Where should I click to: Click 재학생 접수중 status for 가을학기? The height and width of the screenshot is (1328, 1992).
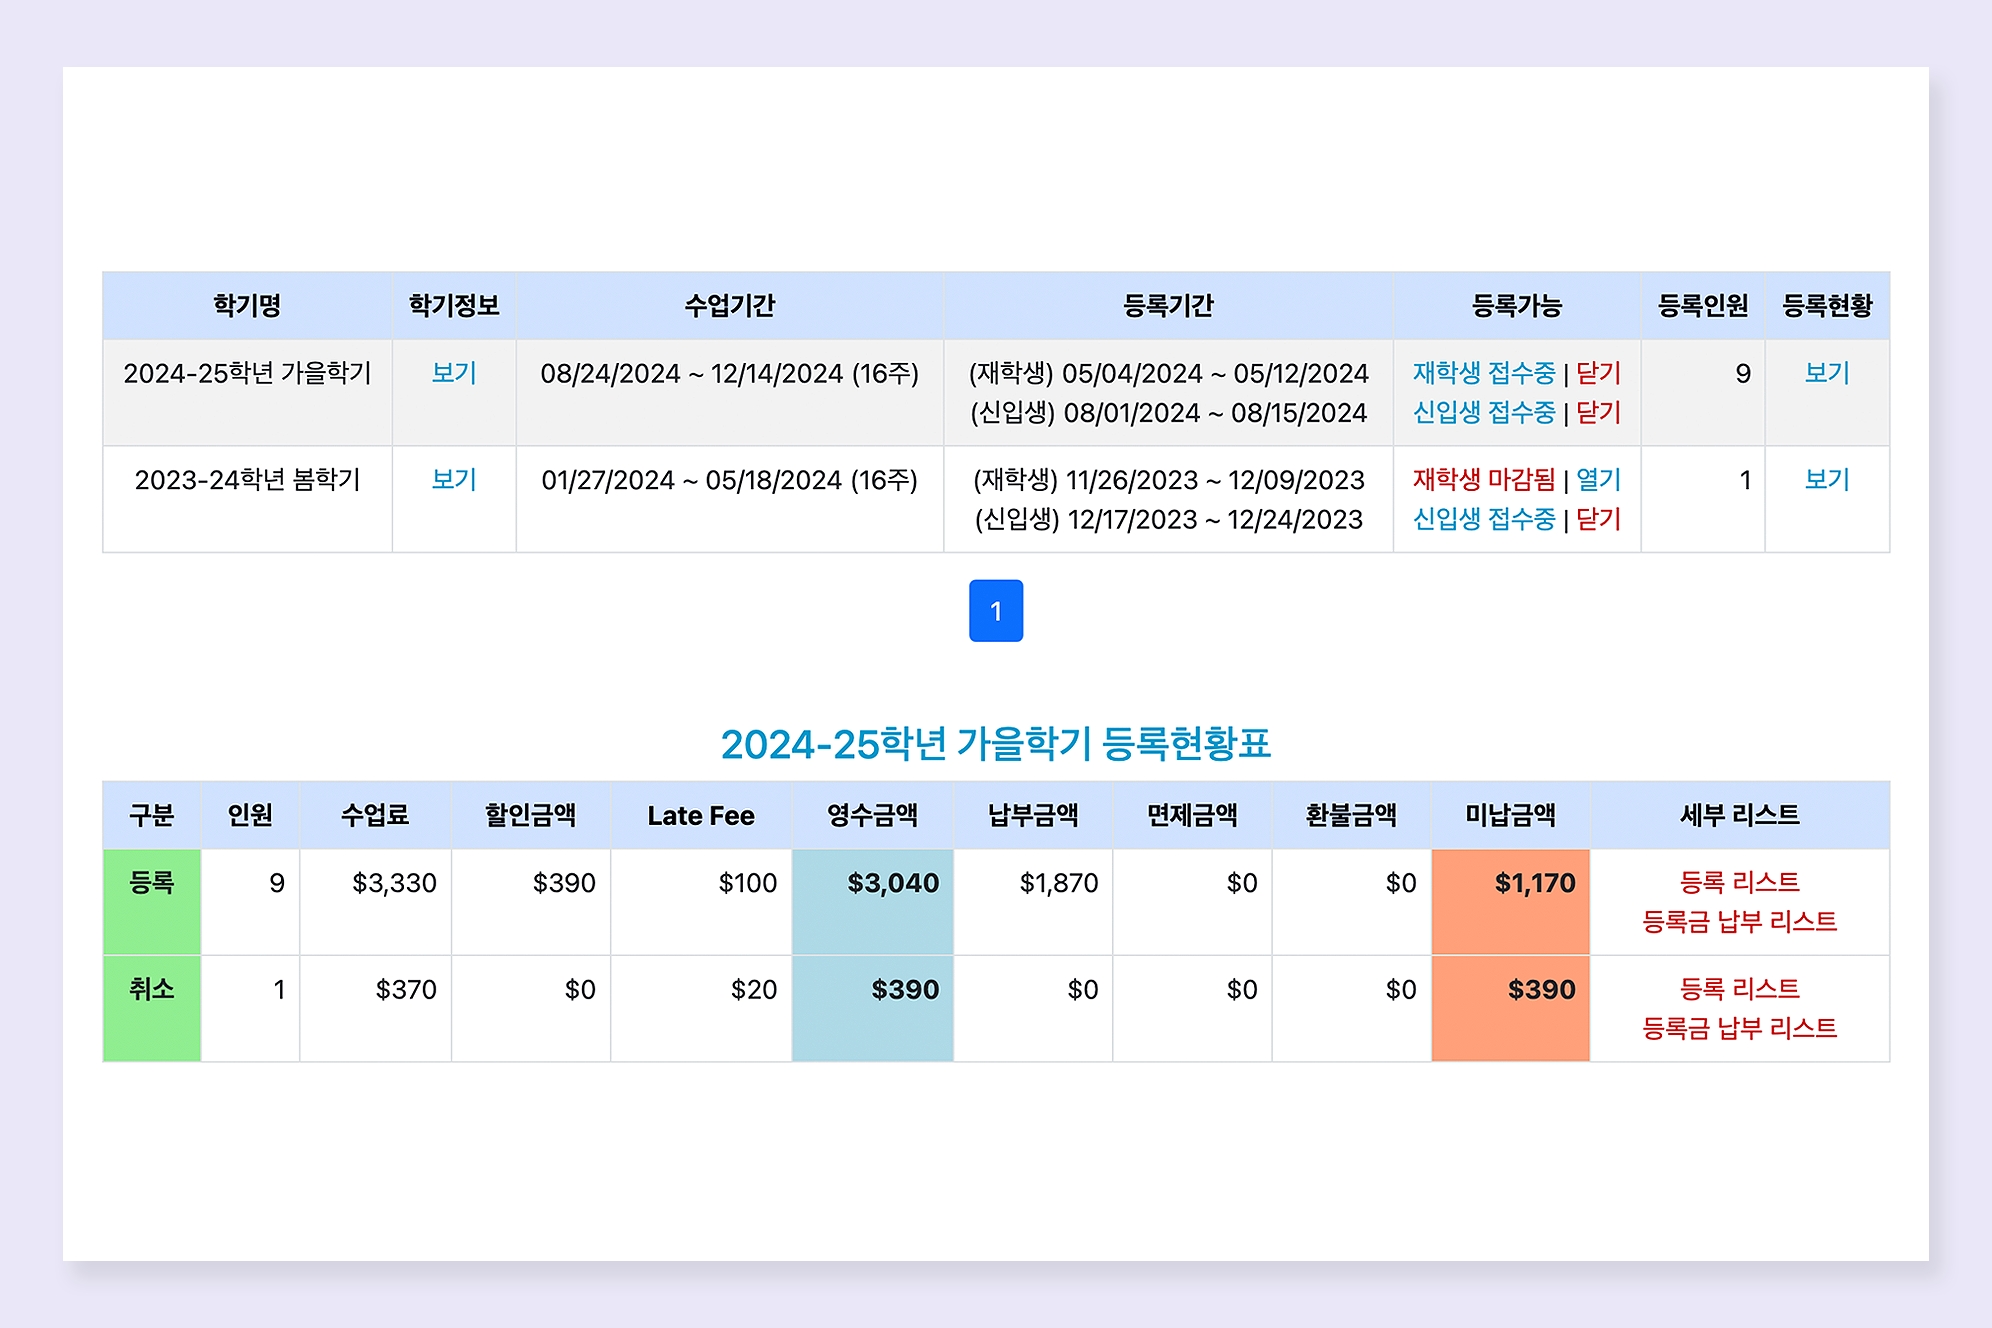pos(1483,373)
